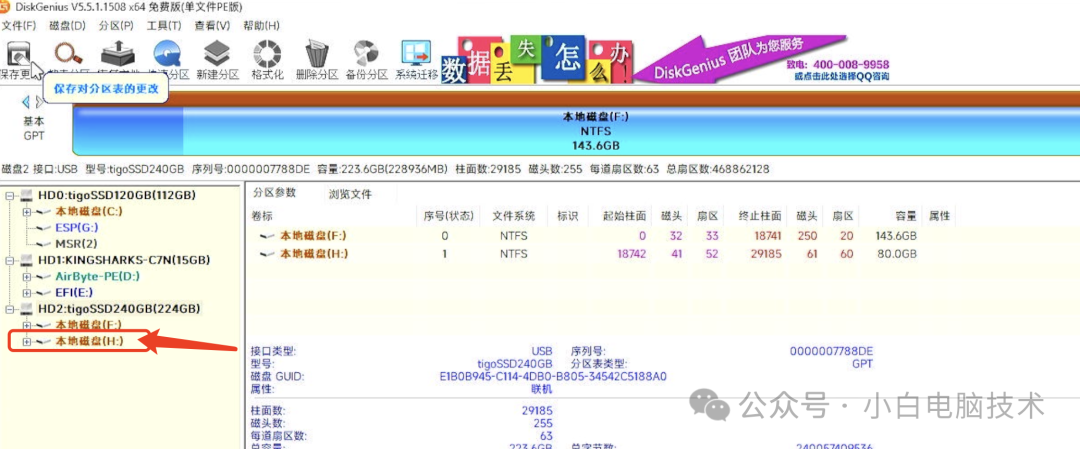Viewport: 1080px width, 449px height.
Task: Click the HD1 disk drive icon in tree
Action: coord(26,260)
